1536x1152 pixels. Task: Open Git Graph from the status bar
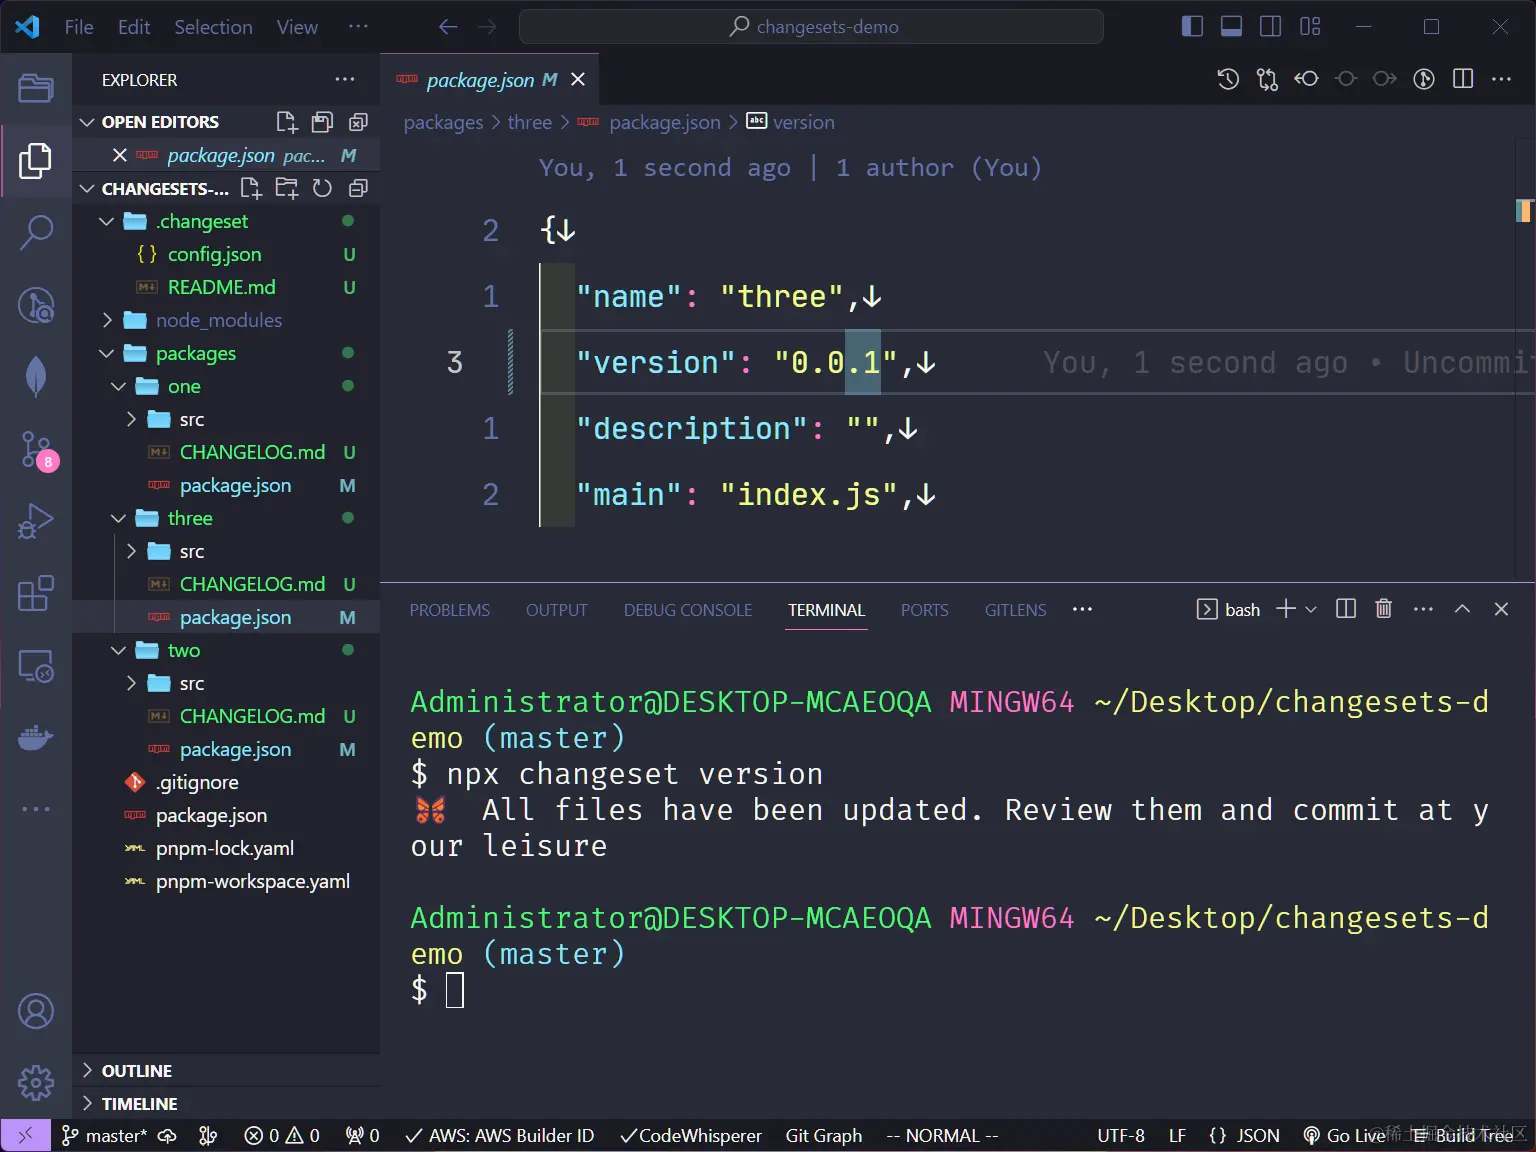coord(823,1135)
